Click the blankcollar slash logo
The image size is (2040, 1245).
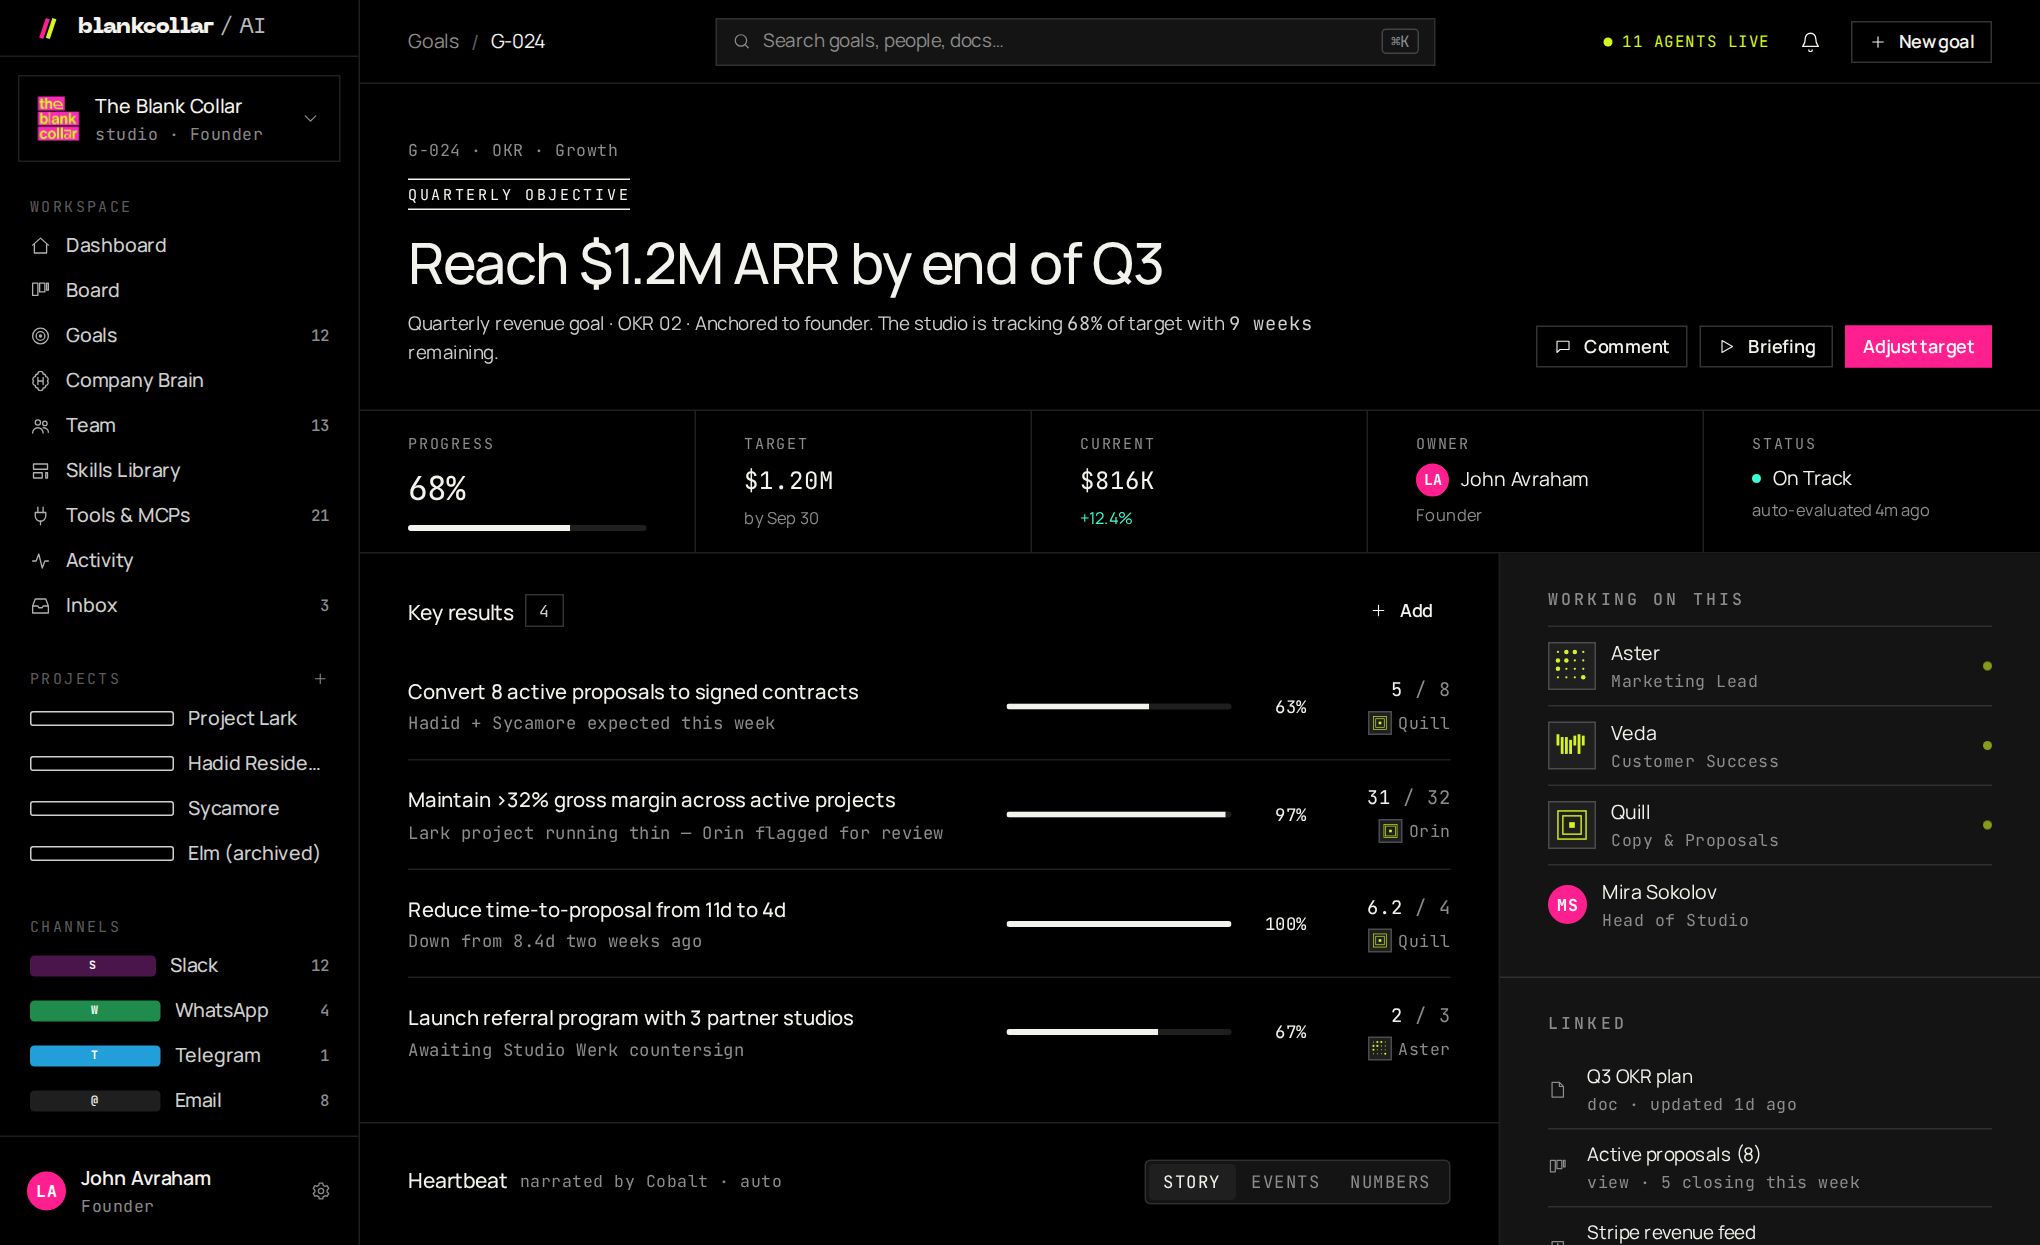[x=47, y=27]
